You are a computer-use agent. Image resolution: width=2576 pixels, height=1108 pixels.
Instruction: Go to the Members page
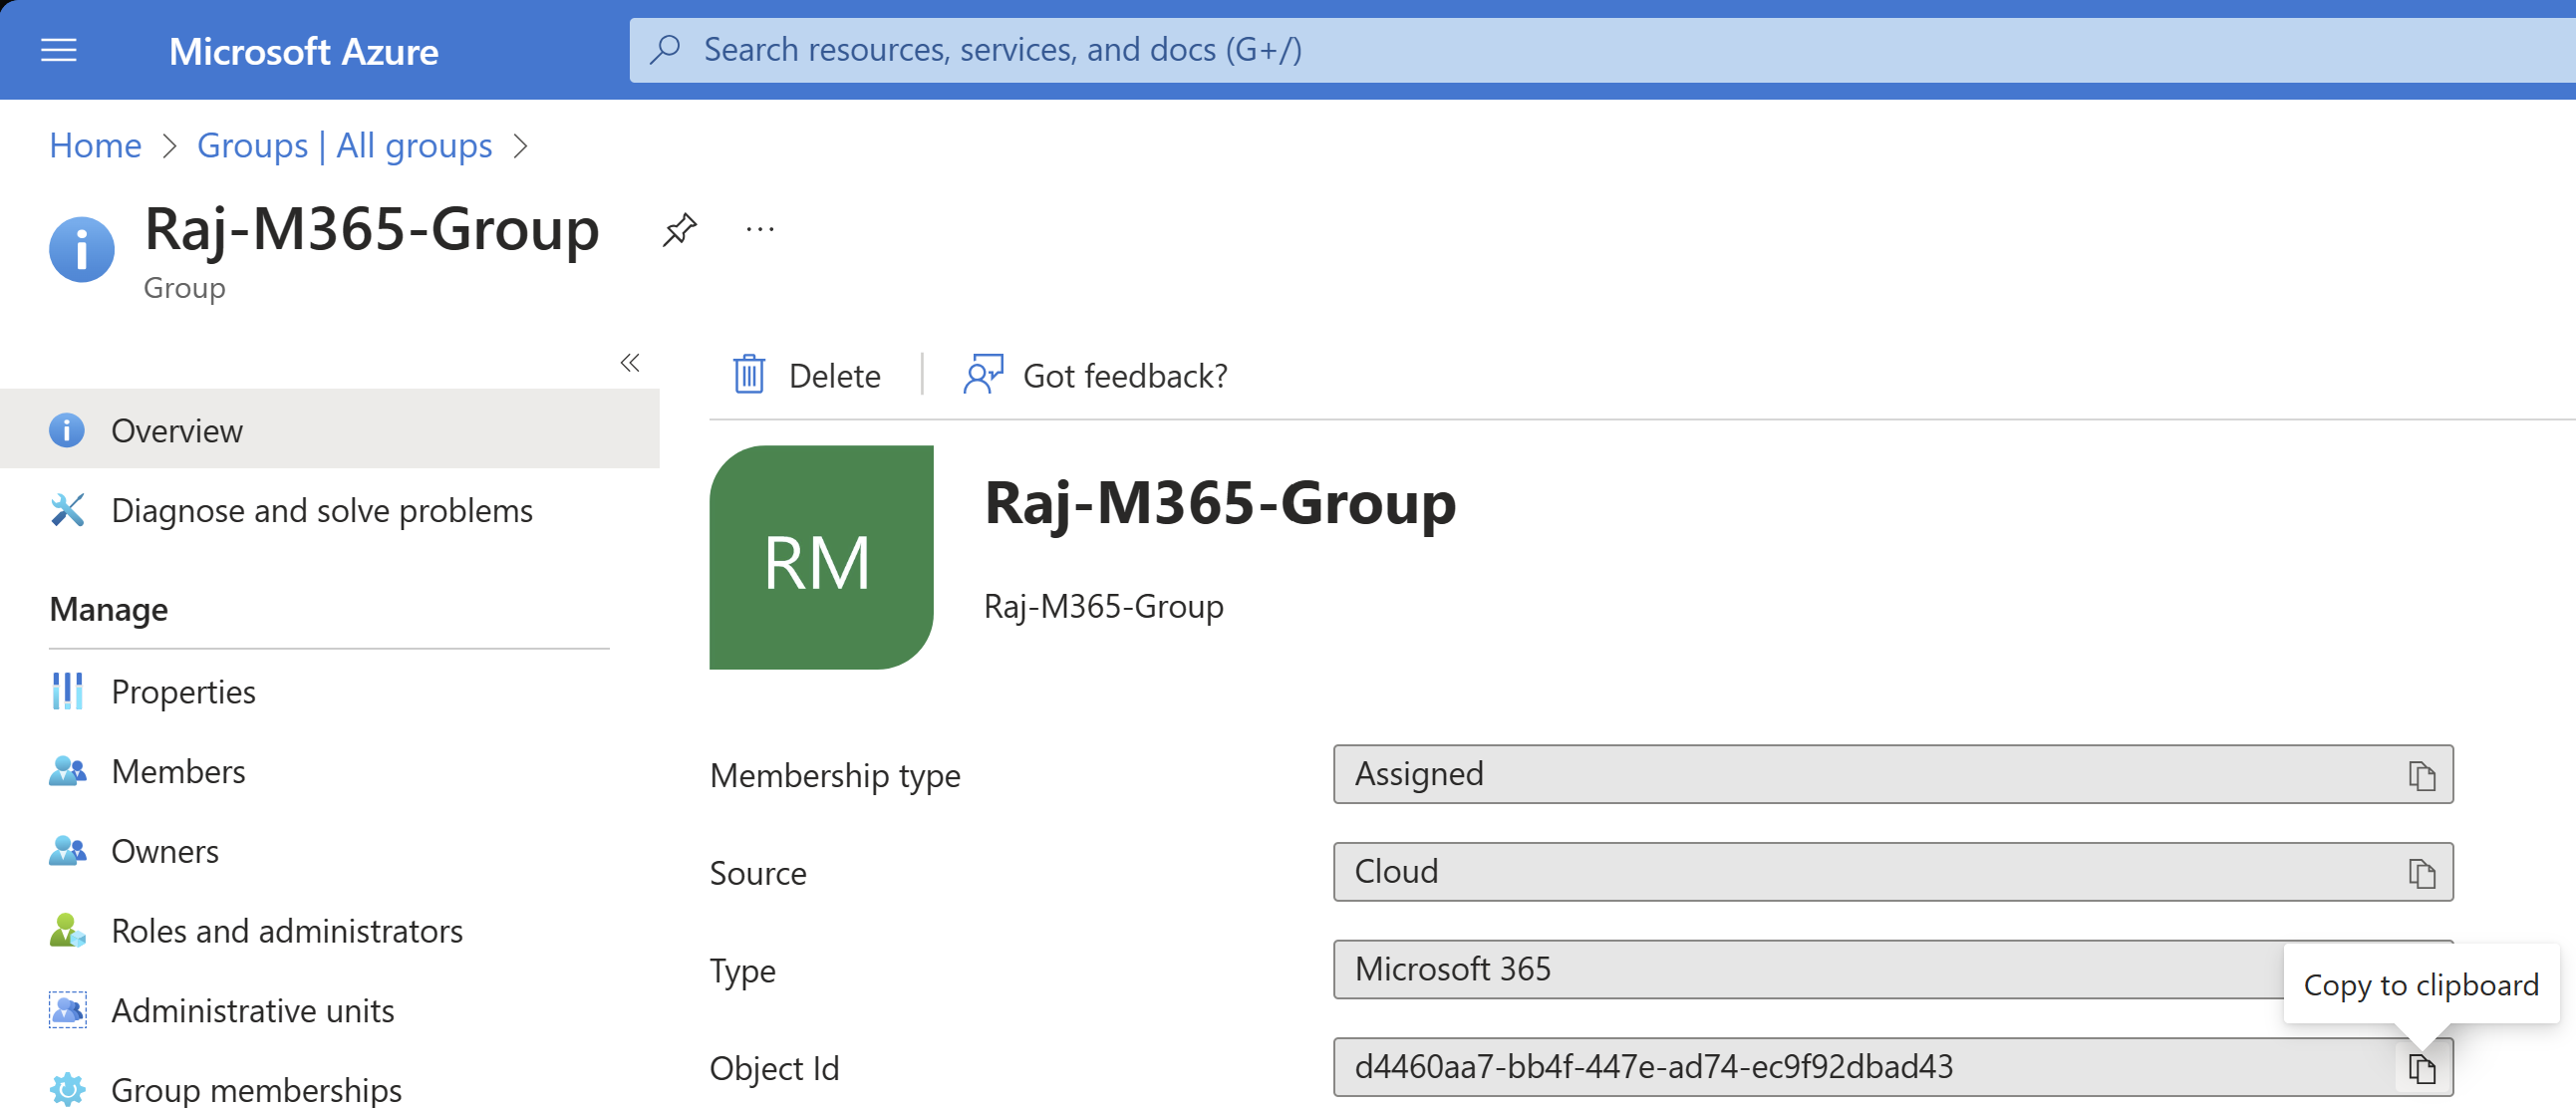tap(178, 771)
